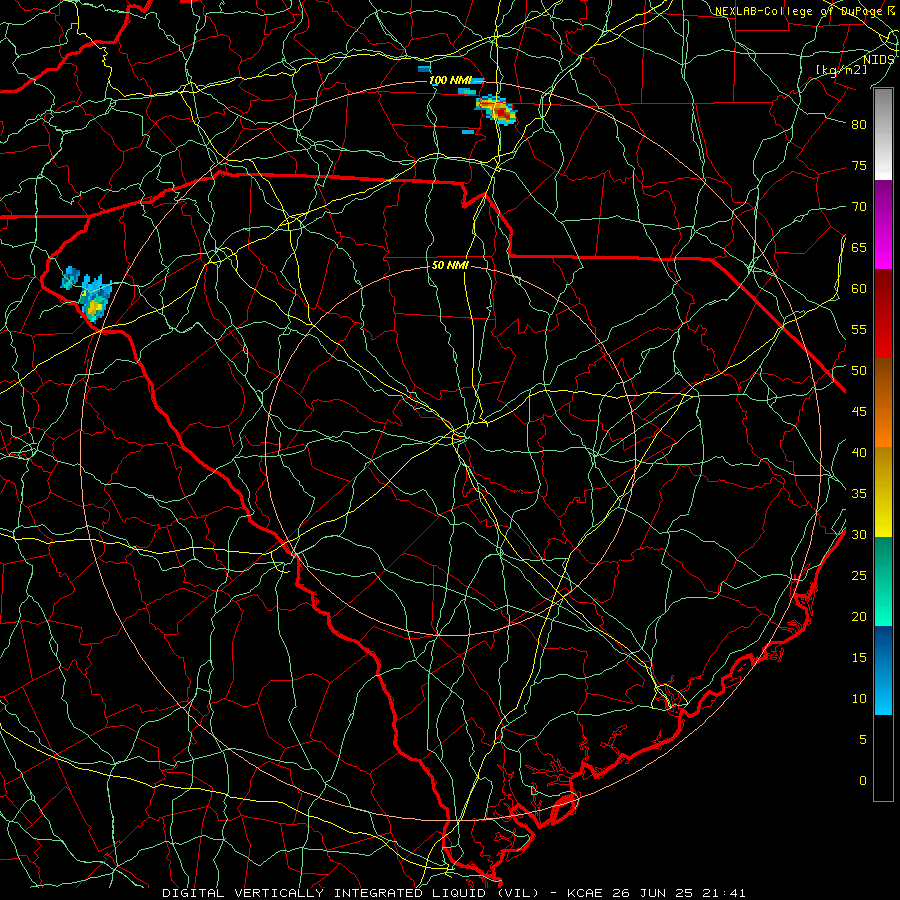The image size is (900, 900).
Task: Click the 15 value on color scale
Action: pos(859,658)
